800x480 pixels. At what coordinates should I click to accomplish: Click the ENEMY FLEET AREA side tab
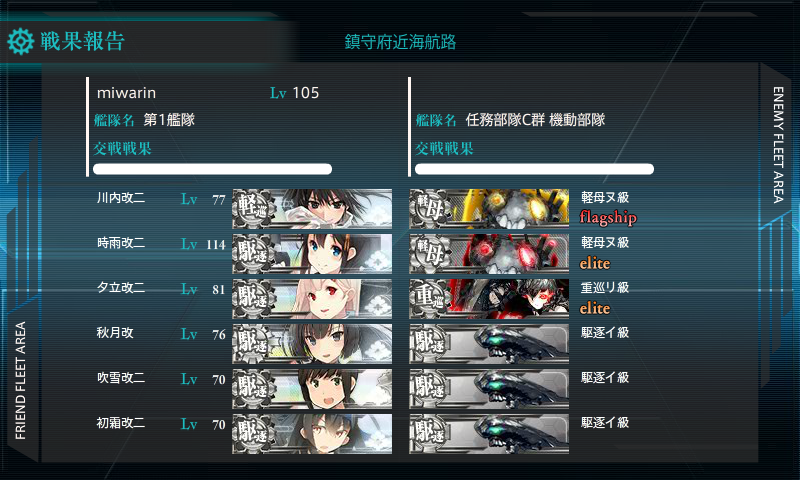(x=778, y=145)
